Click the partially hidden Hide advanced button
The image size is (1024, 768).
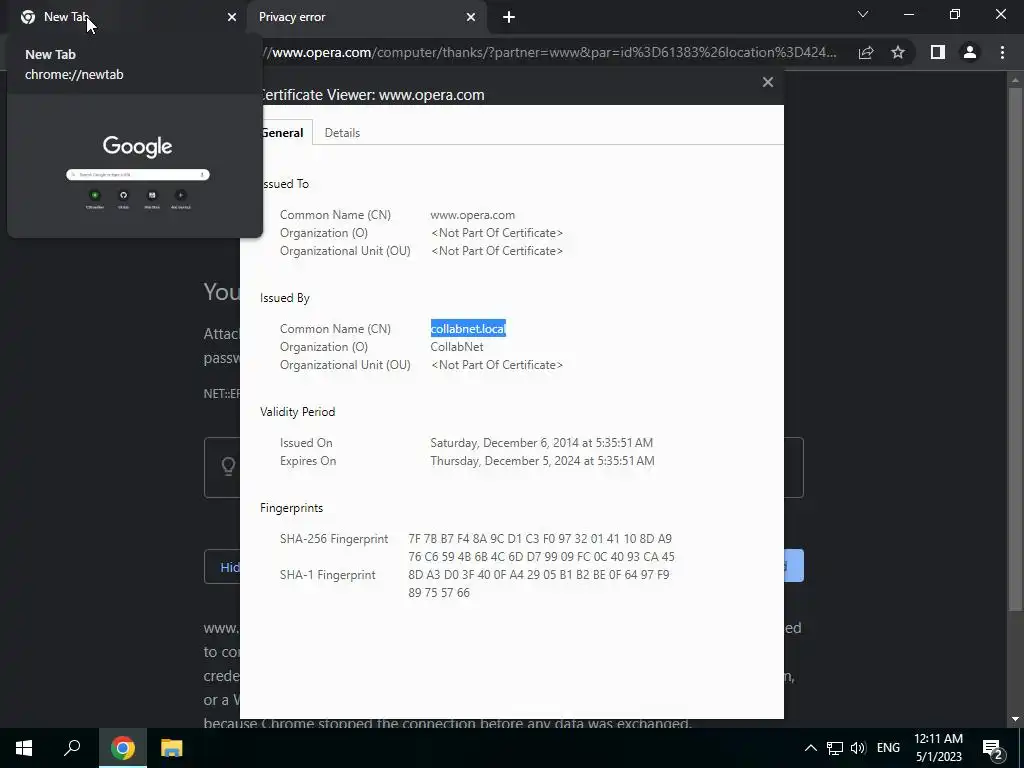222,567
